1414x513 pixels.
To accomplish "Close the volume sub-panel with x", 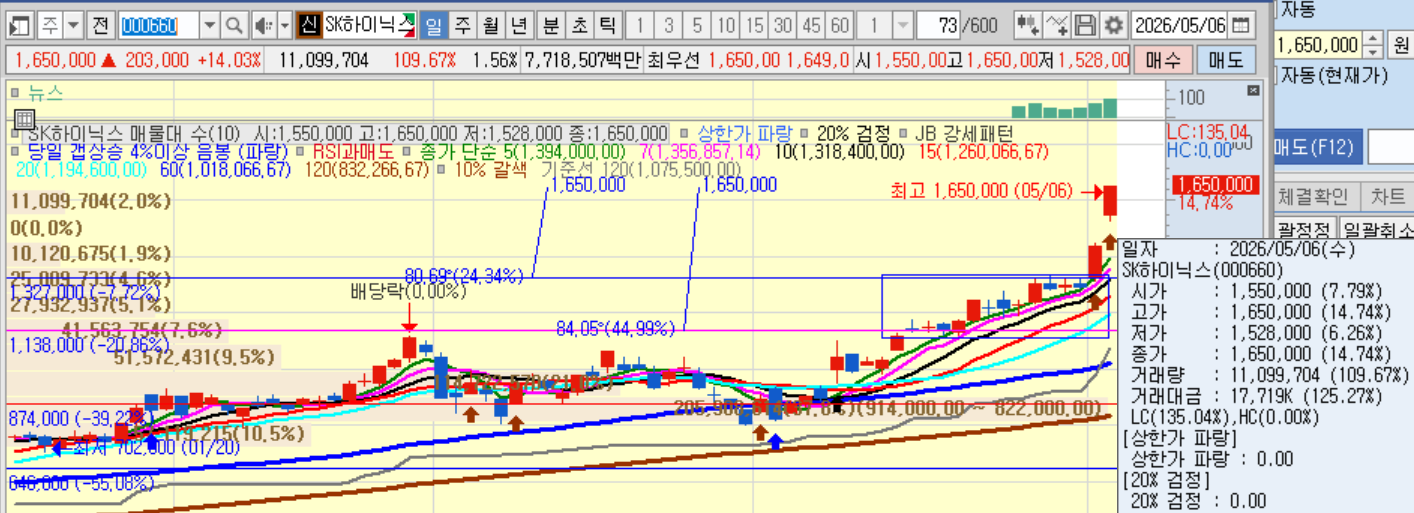I will click(x=1254, y=90).
